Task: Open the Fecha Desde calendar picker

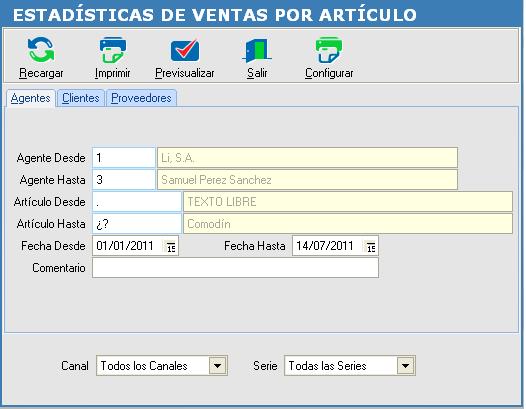Action: [171, 247]
